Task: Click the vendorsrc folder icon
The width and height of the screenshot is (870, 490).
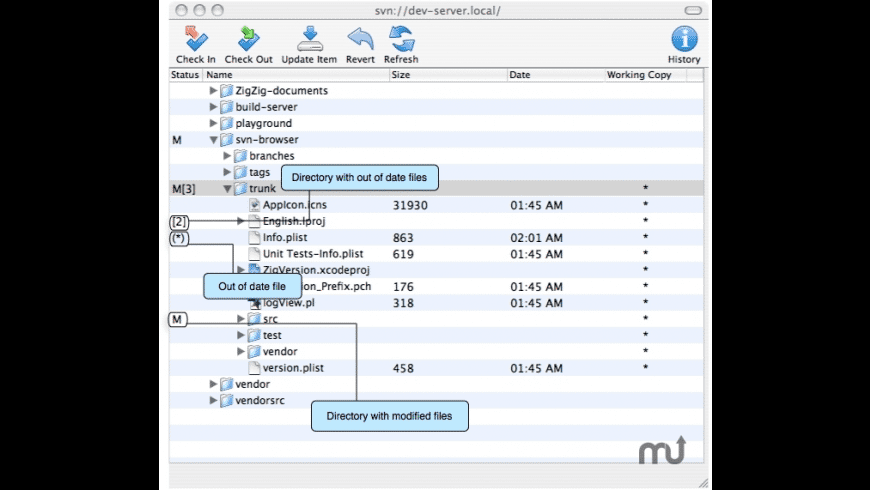Action: point(226,400)
